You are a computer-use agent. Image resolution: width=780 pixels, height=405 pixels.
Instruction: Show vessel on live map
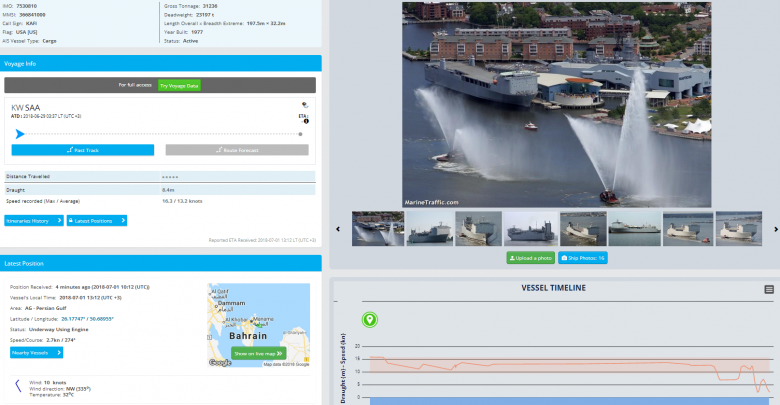click(x=257, y=353)
